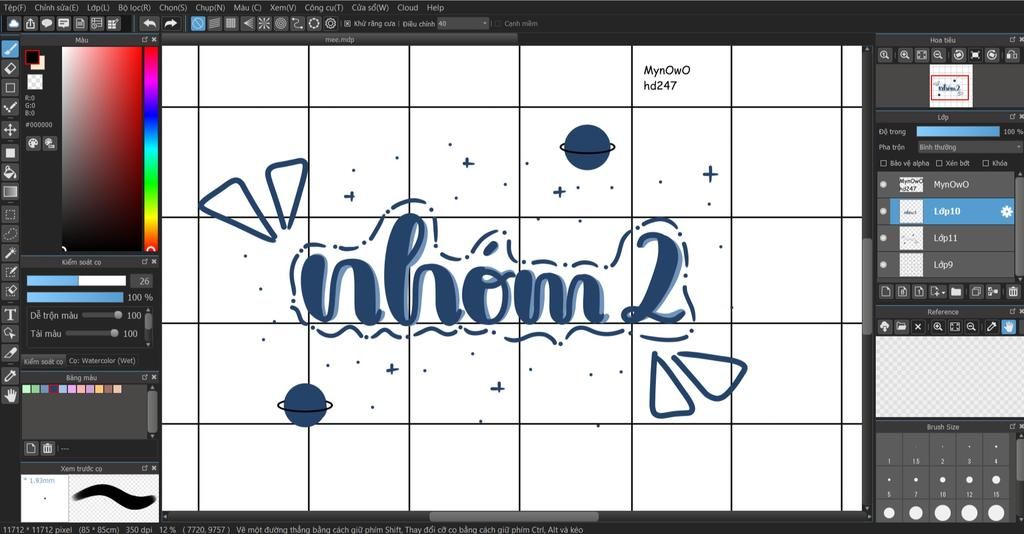Enable the concentric circle snap guide
Viewport: 1024px width, 534px height.
(x=281, y=24)
